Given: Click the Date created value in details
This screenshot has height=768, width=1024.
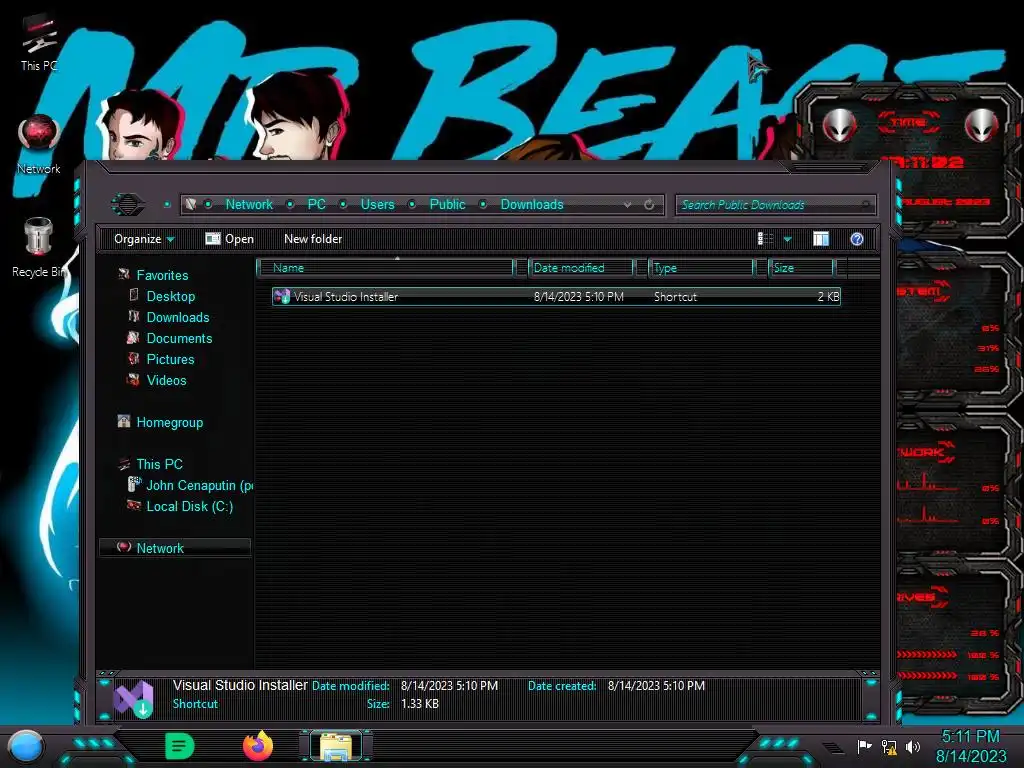Looking at the screenshot, I should pos(656,686).
